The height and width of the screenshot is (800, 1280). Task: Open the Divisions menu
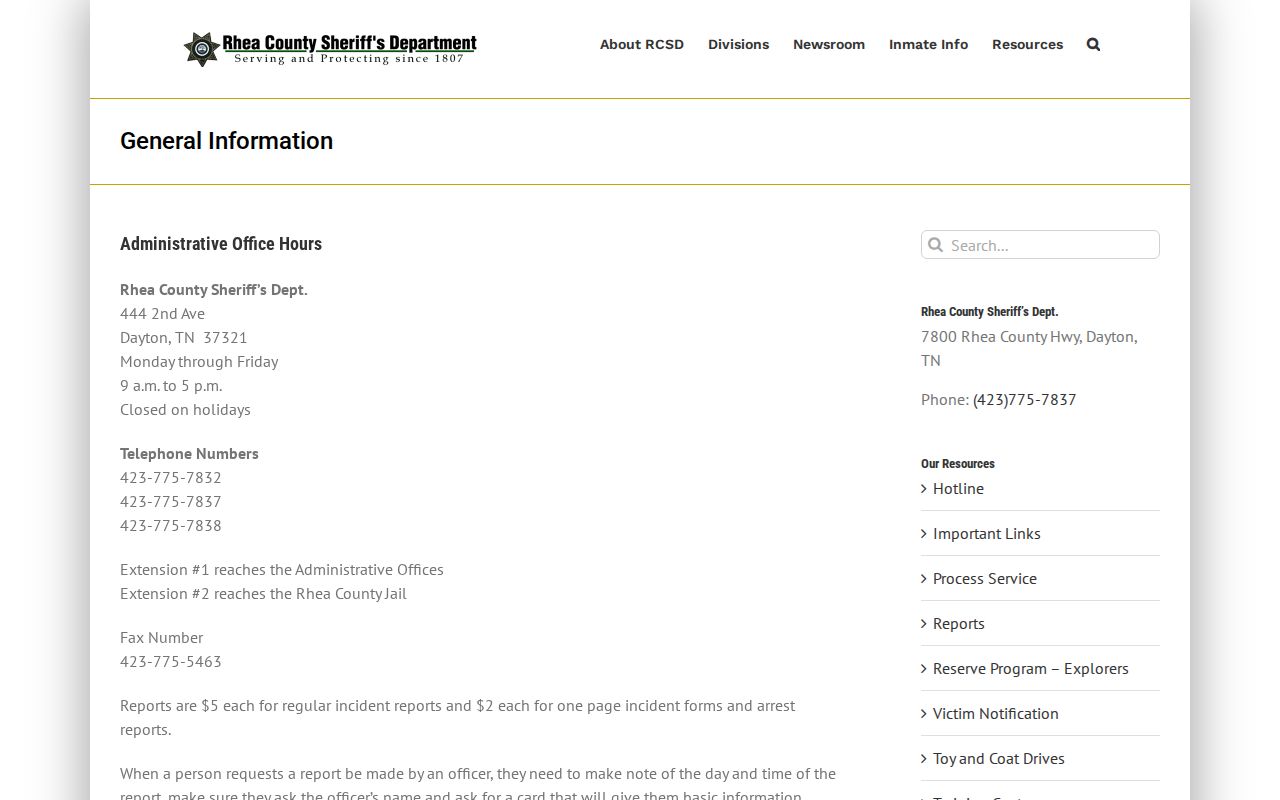738,44
